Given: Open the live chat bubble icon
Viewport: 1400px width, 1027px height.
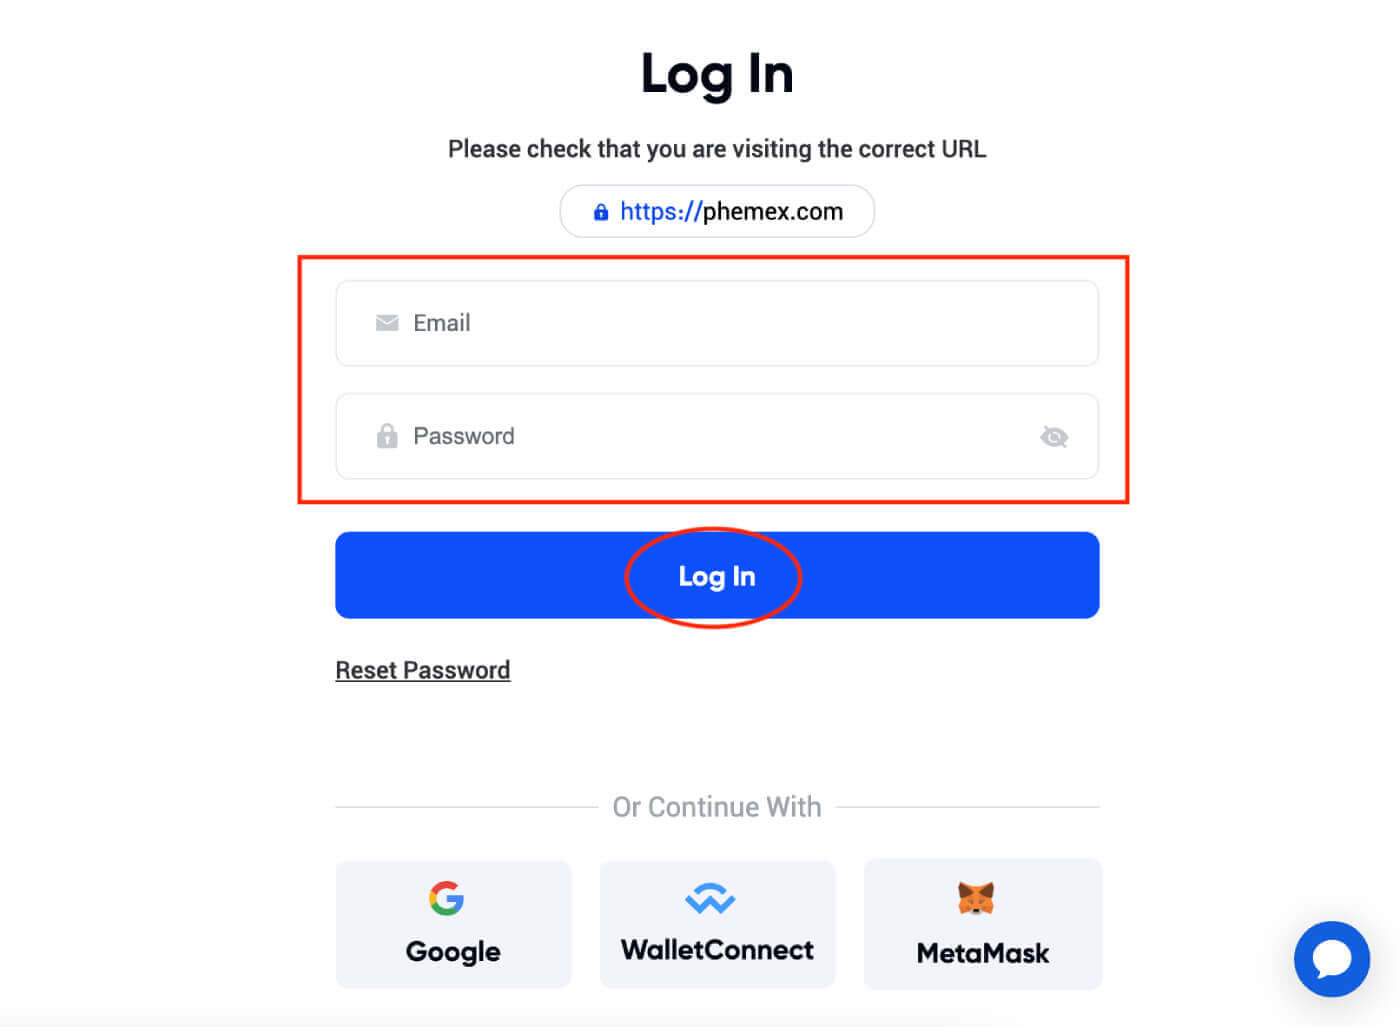Looking at the screenshot, I should coord(1331,958).
